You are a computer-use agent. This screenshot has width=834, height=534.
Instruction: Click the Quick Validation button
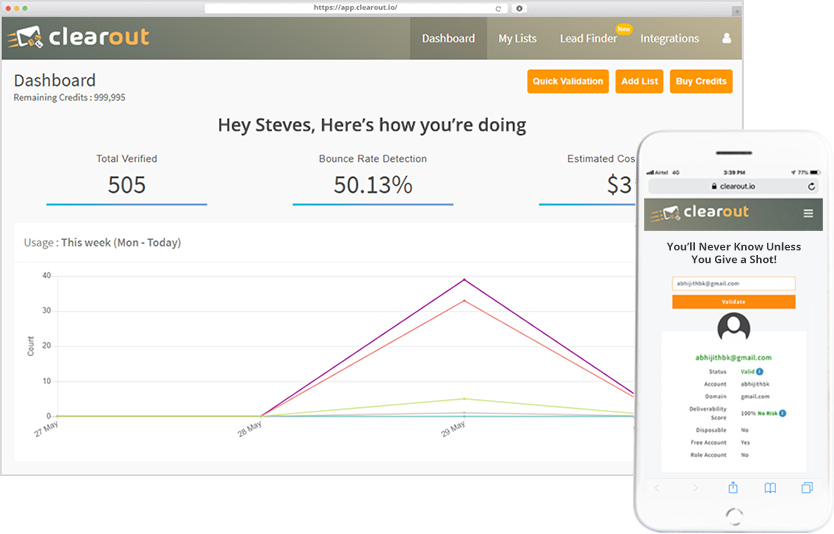[x=567, y=81]
